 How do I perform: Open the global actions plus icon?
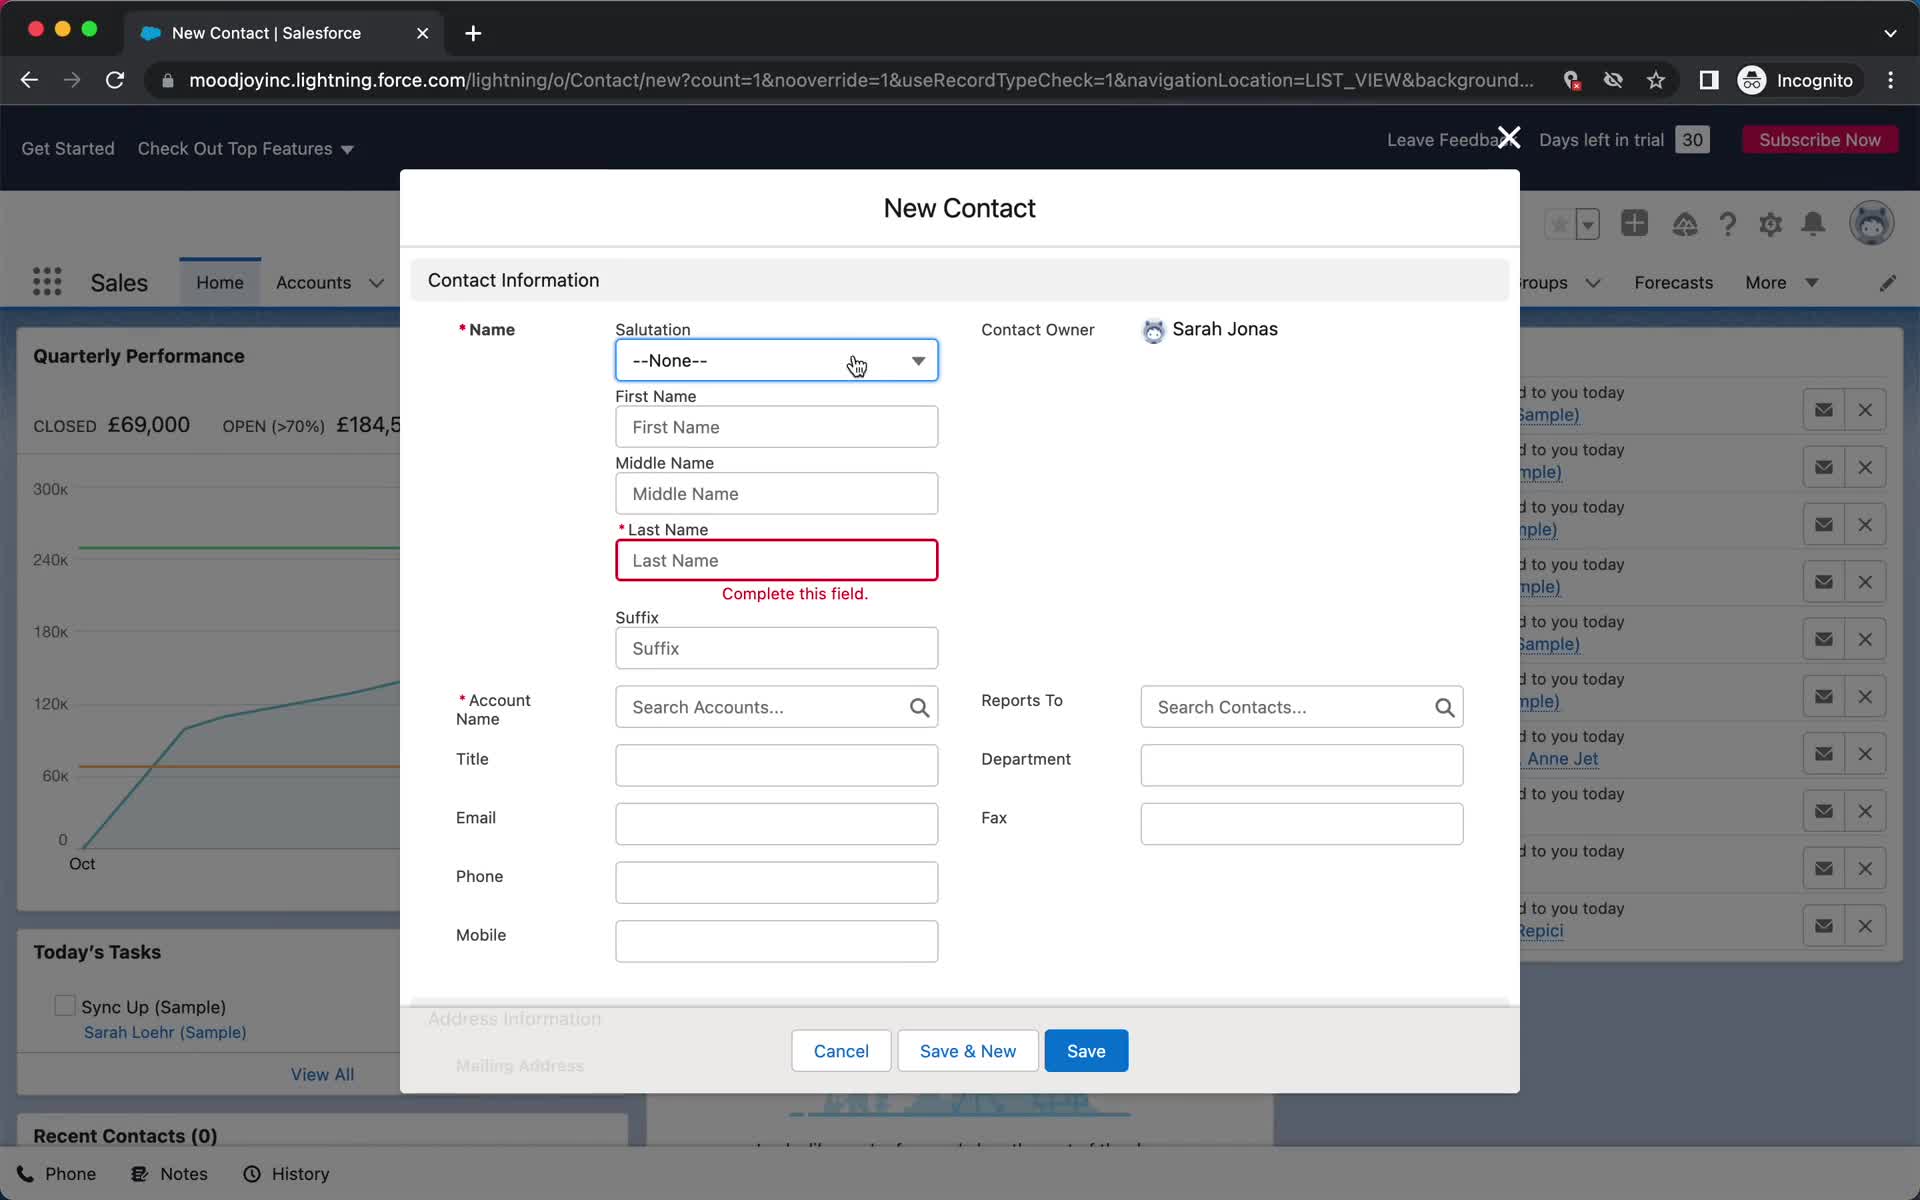(1634, 223)
